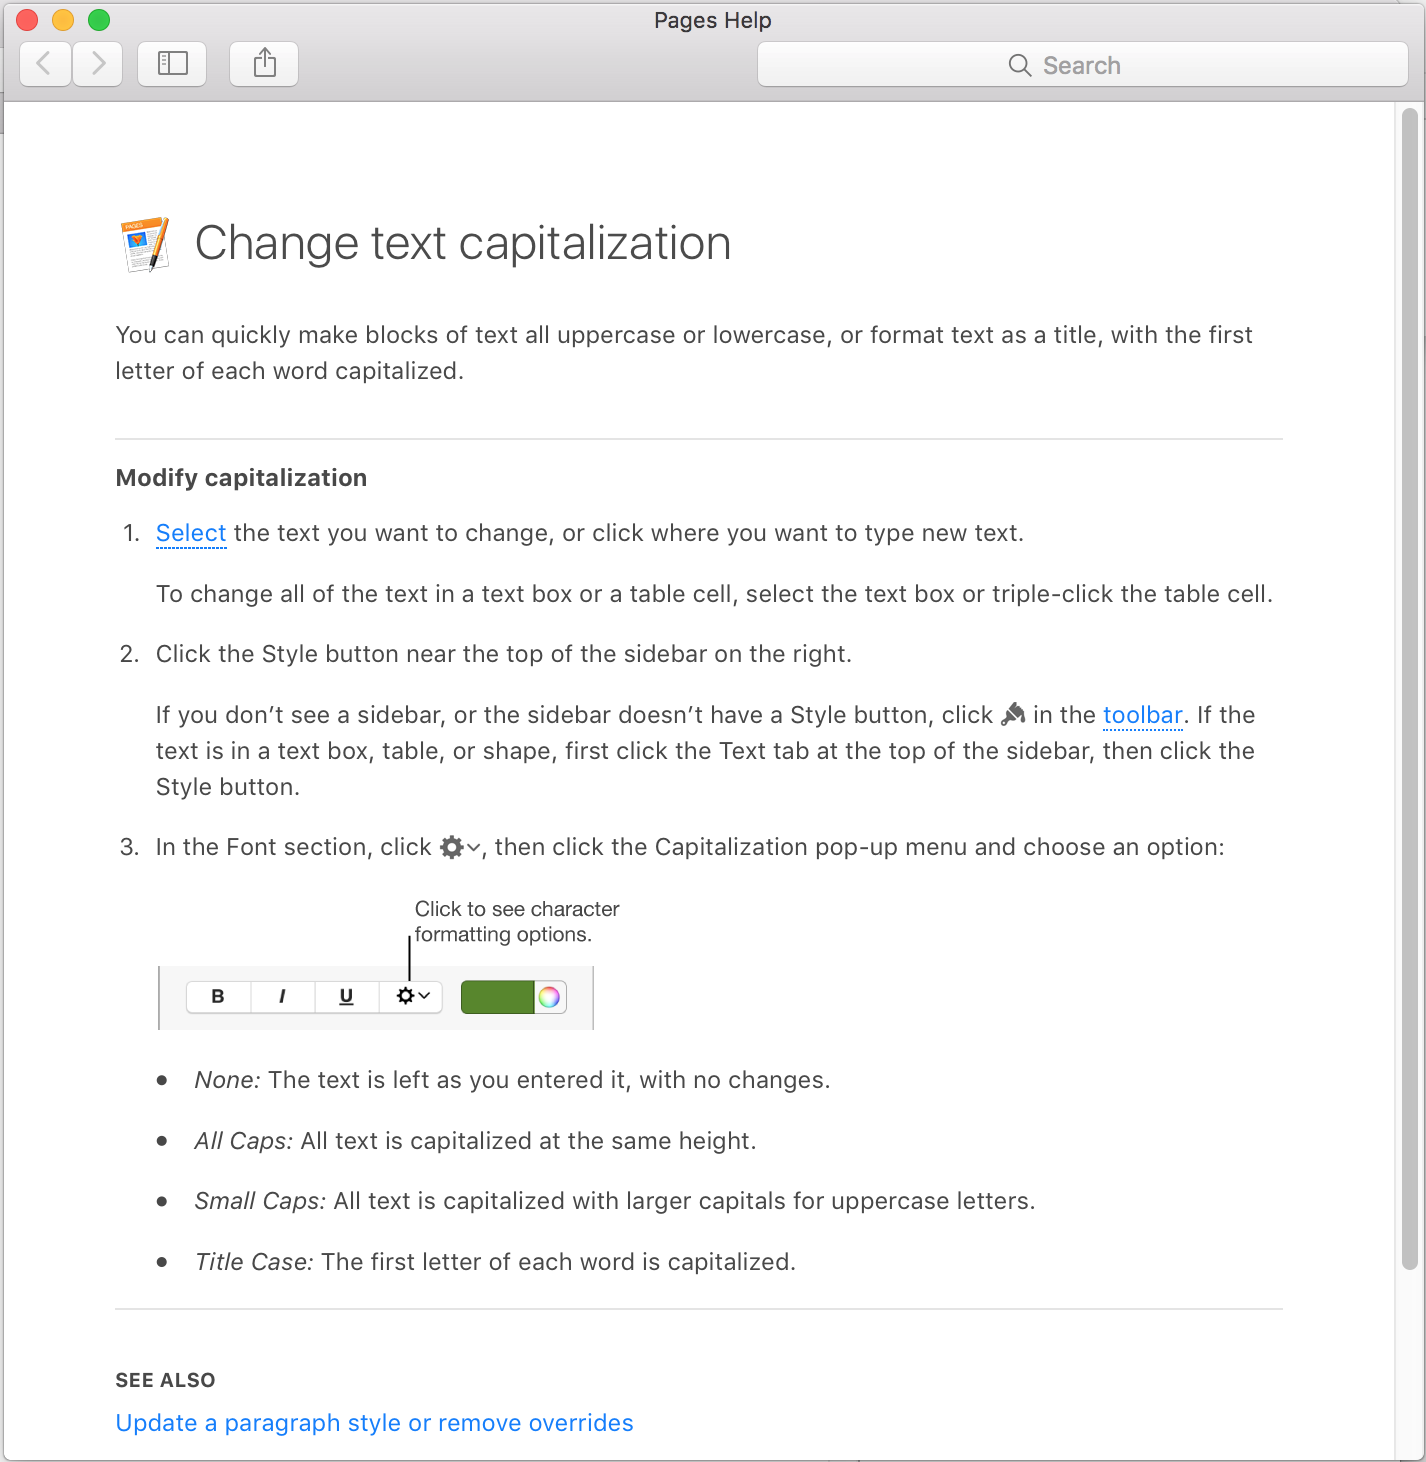
Task: Open Update a paragraph style link
Action: [375, 1423]
